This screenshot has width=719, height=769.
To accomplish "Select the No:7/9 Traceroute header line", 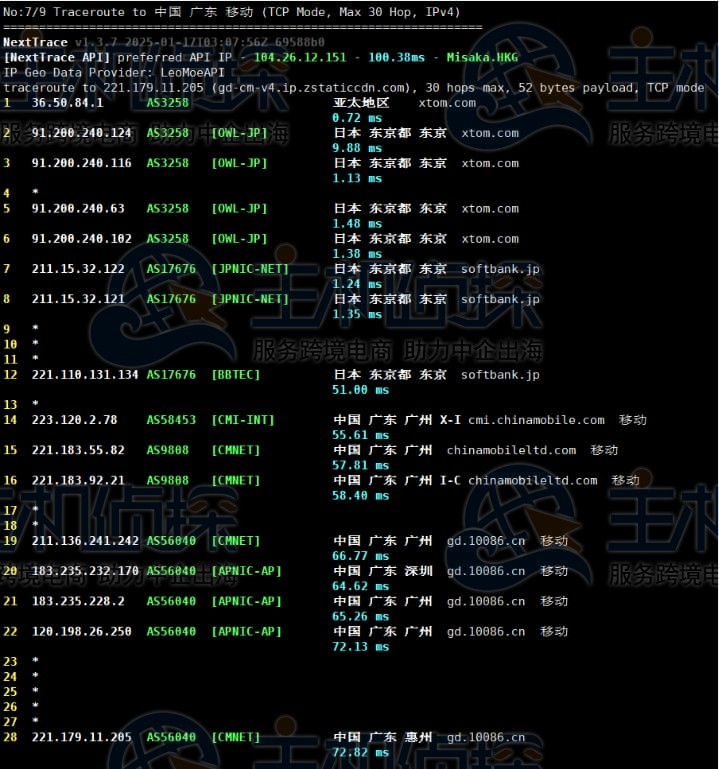I will pyautogui.click(x=231, y=12).
